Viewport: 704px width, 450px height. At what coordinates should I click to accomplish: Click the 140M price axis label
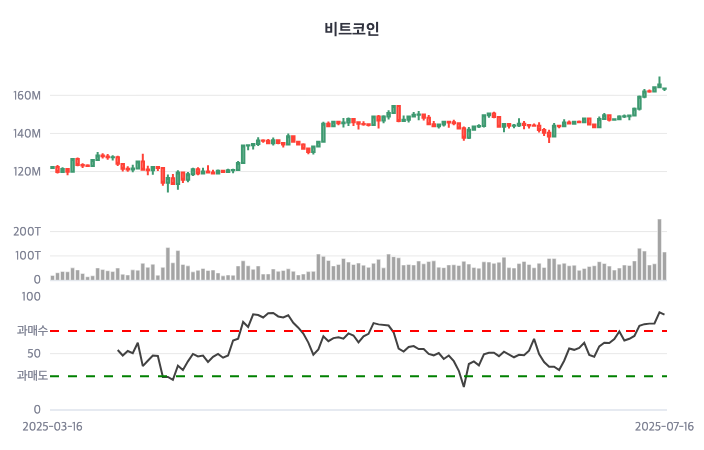click(x=27, y=134)
